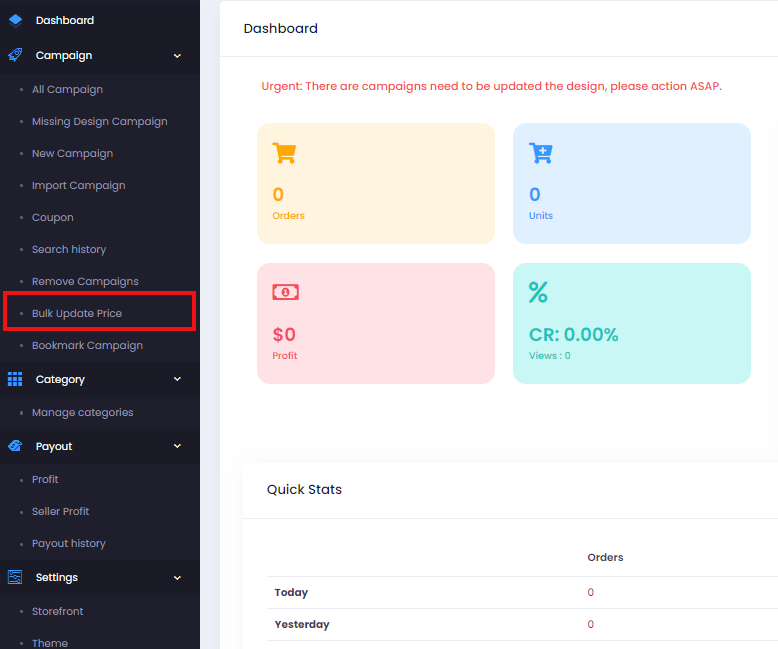Click the Campaign rocket icon

pos(15,55)
